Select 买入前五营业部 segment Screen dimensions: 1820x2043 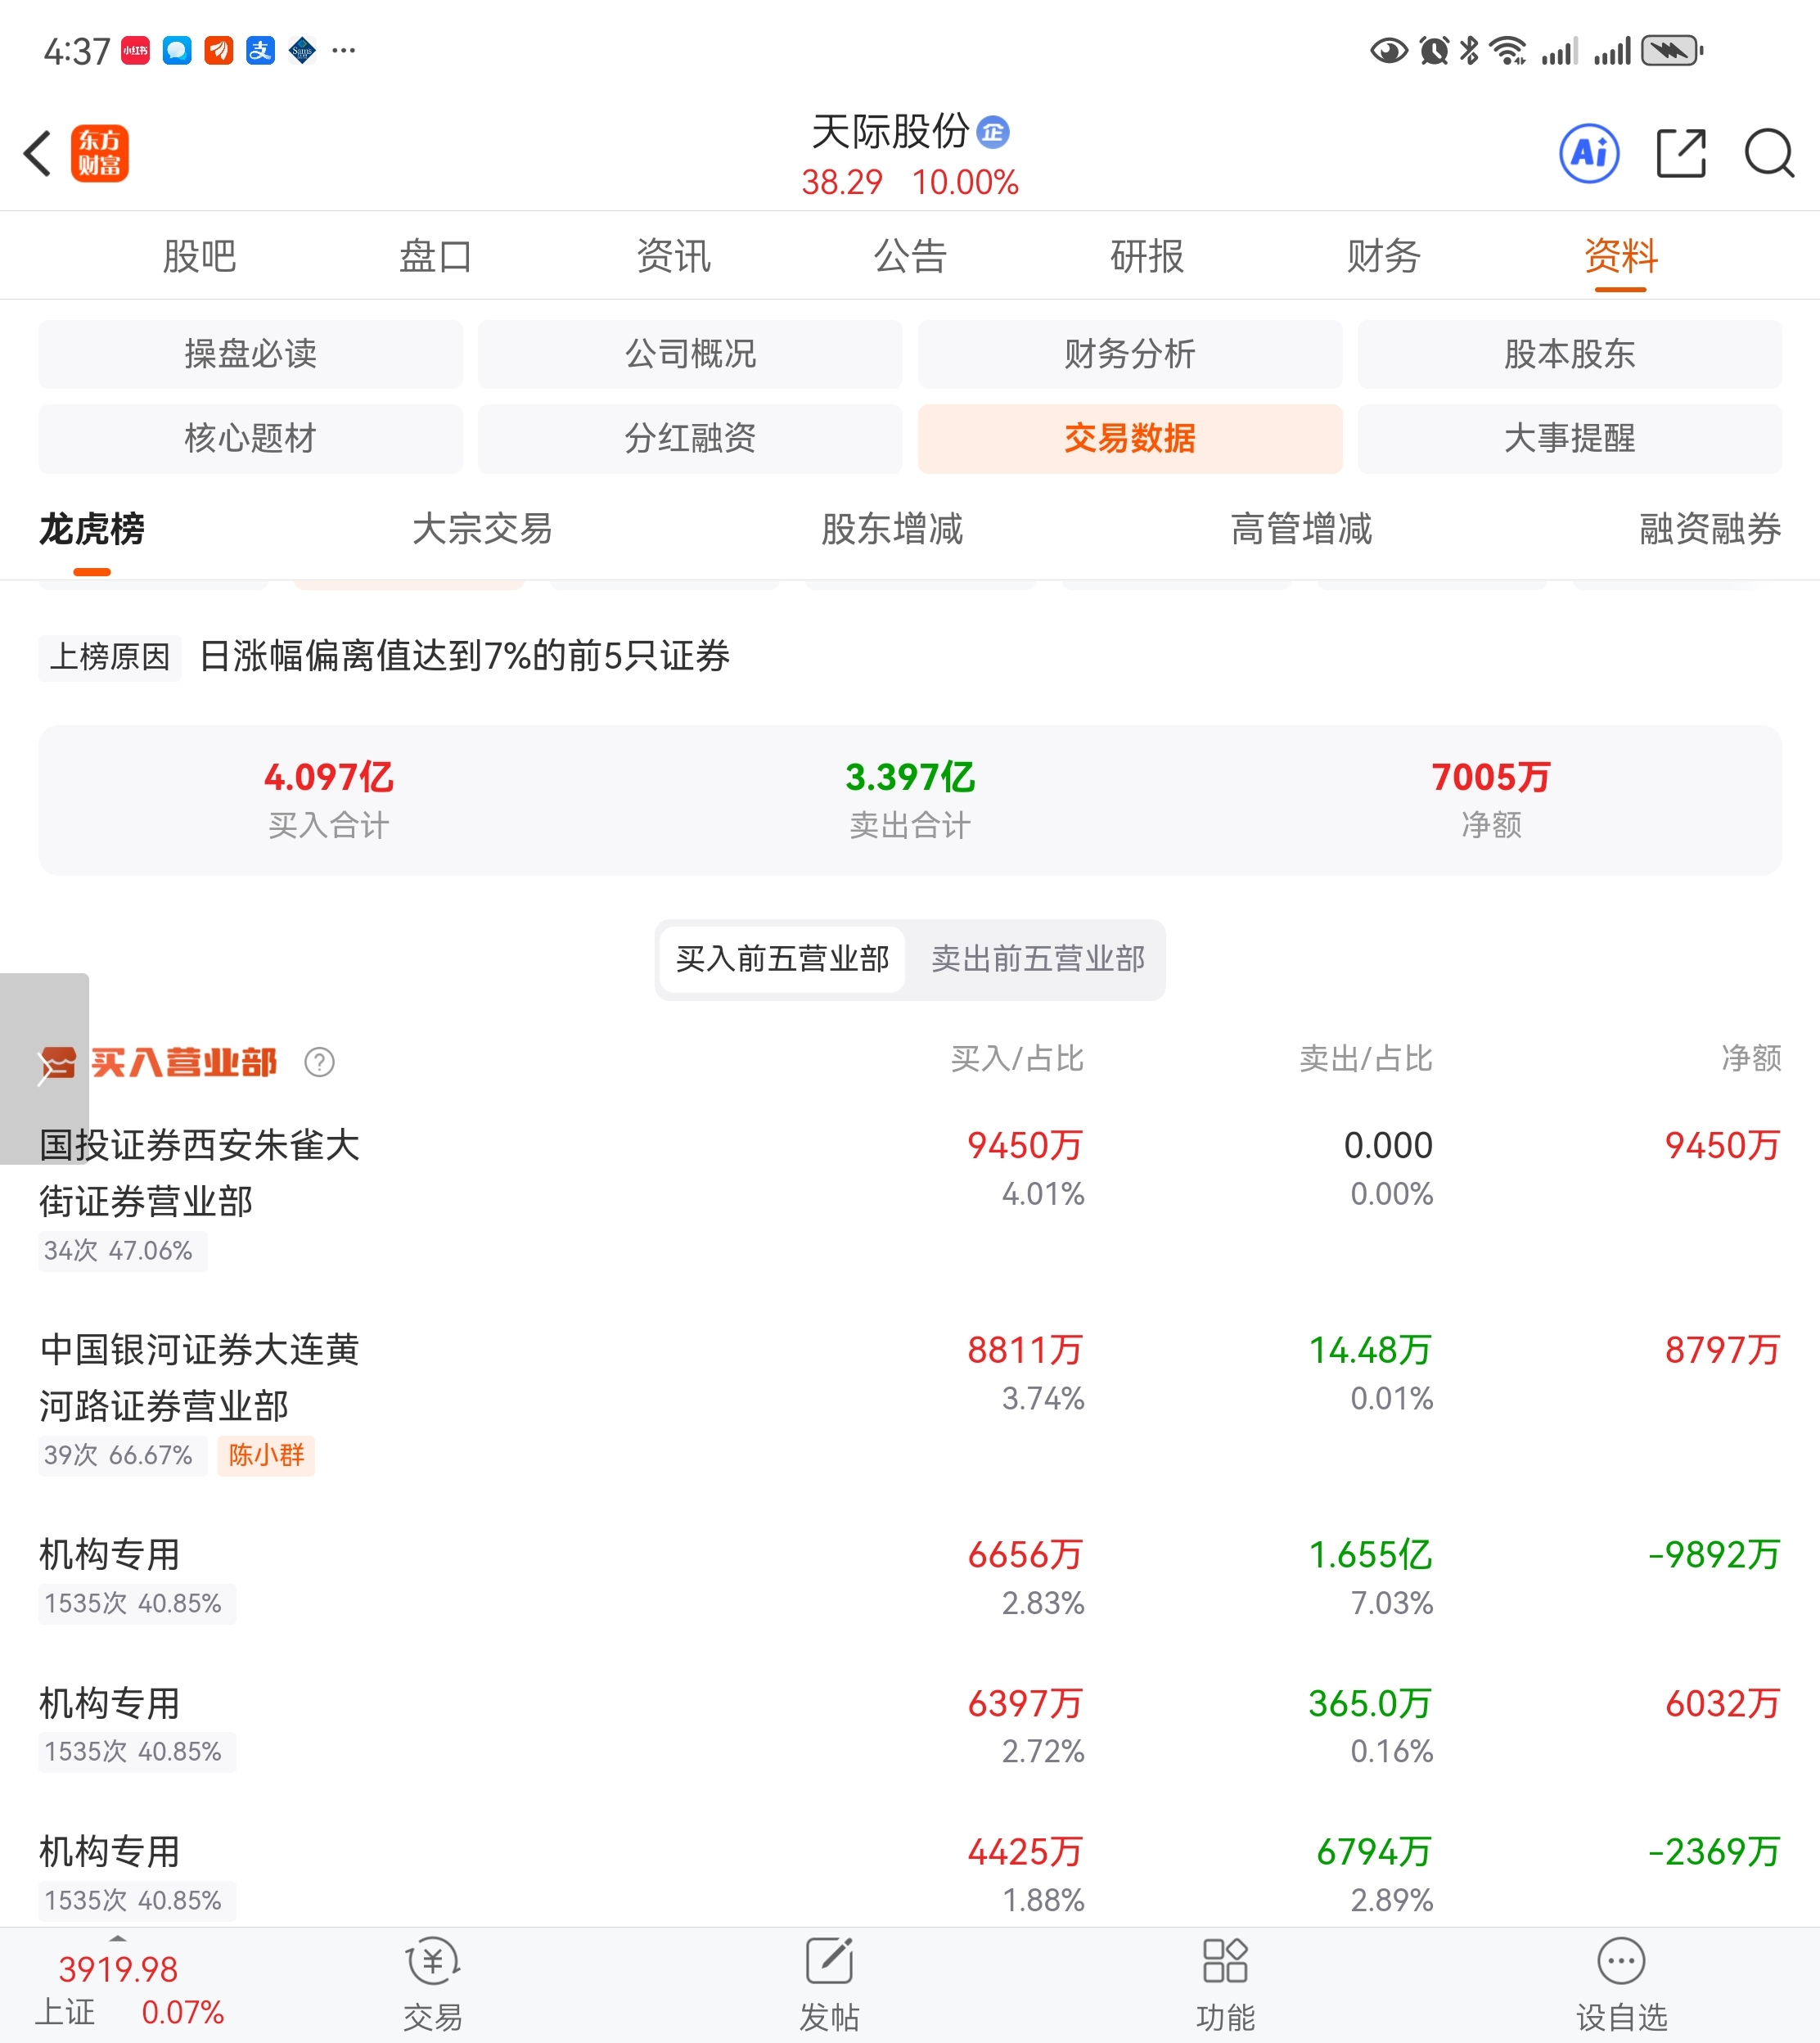782,959
